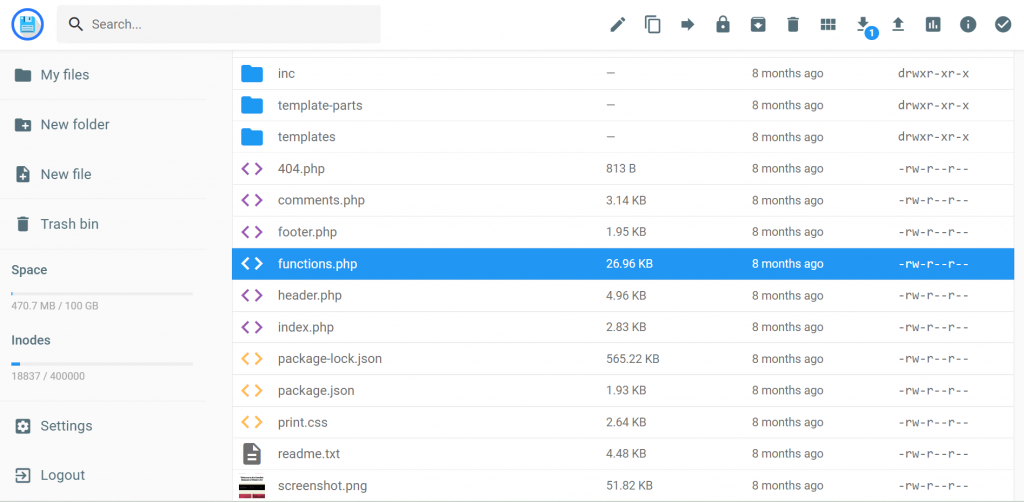Click 8 months ago for index.php

pos(788,327)
